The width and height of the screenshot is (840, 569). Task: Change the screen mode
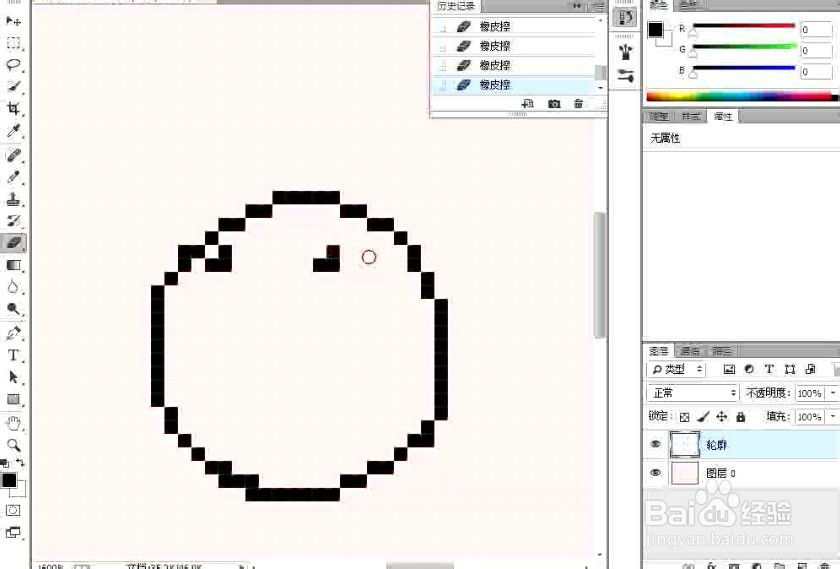pyautogui.click(x=13, y=532)
